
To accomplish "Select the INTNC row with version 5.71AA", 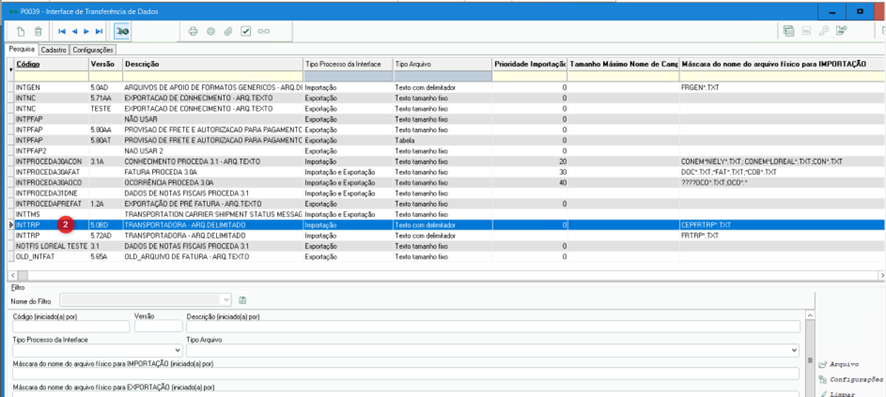I will 446,98.
